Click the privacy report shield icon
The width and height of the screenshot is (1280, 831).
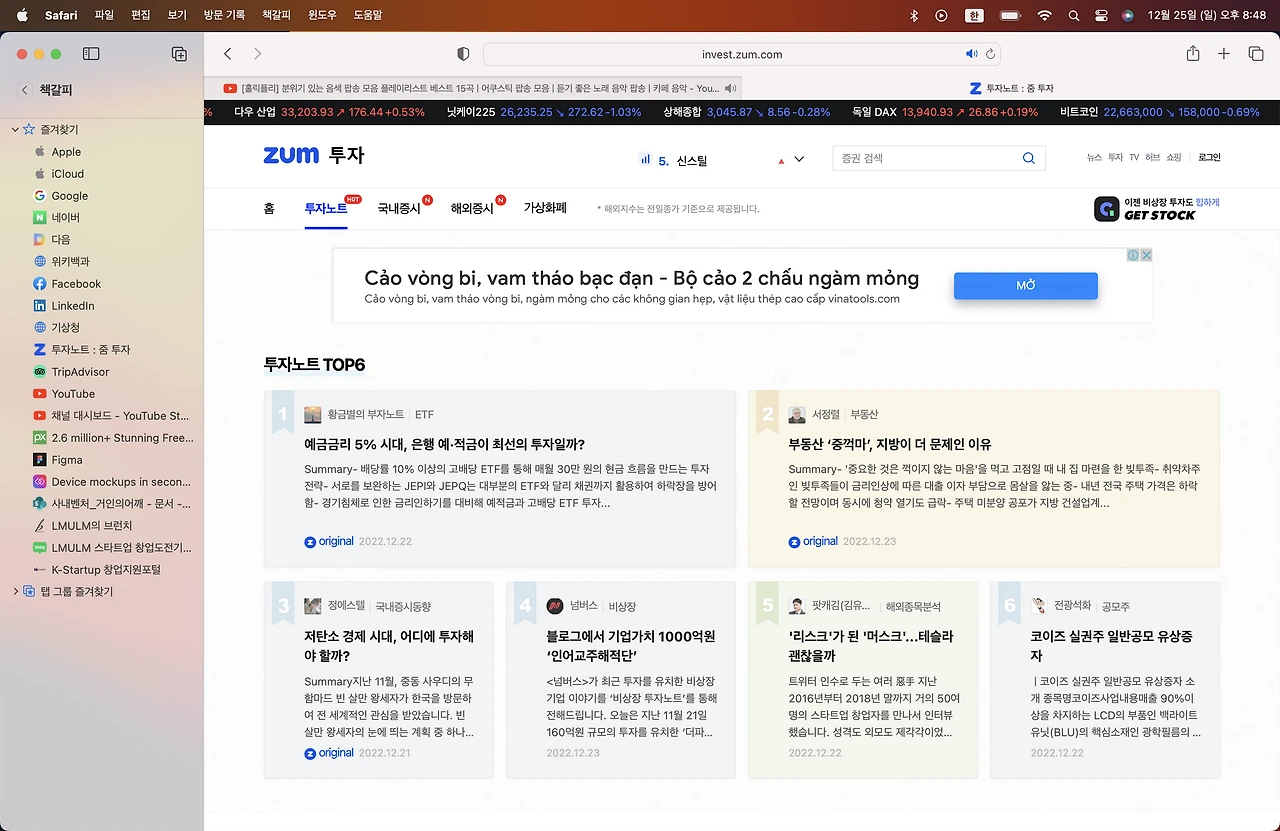tap(463, 54)
